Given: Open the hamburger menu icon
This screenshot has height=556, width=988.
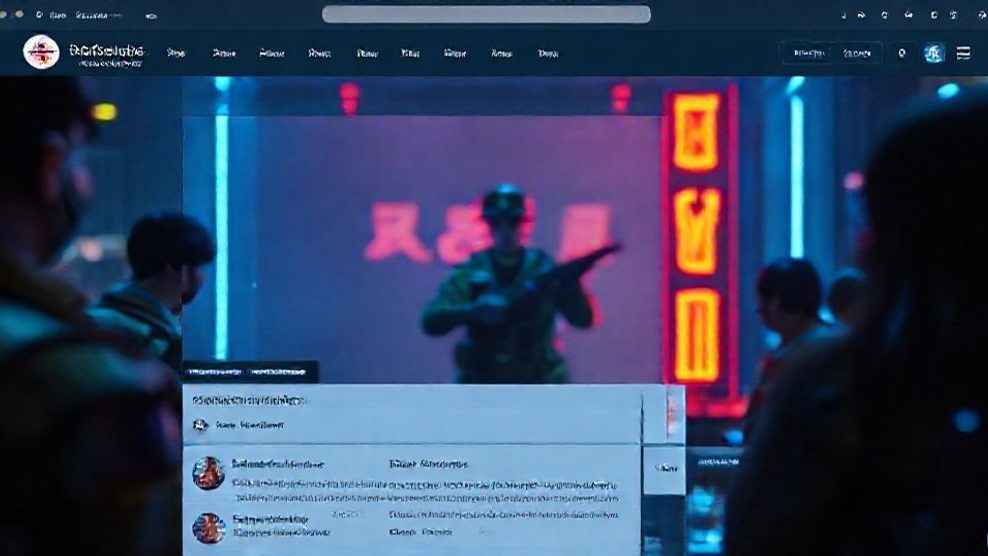Looking at the screenshot, I should click(x=963, y=53).
